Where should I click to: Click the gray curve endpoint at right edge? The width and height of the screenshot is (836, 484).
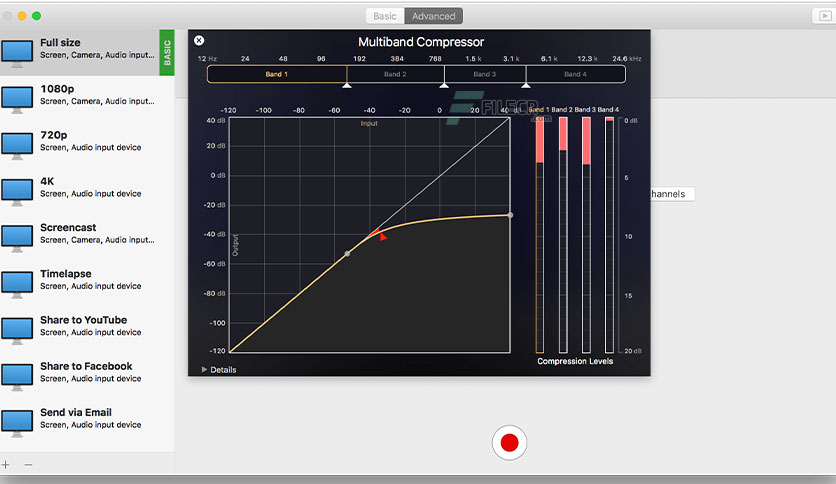510,215
